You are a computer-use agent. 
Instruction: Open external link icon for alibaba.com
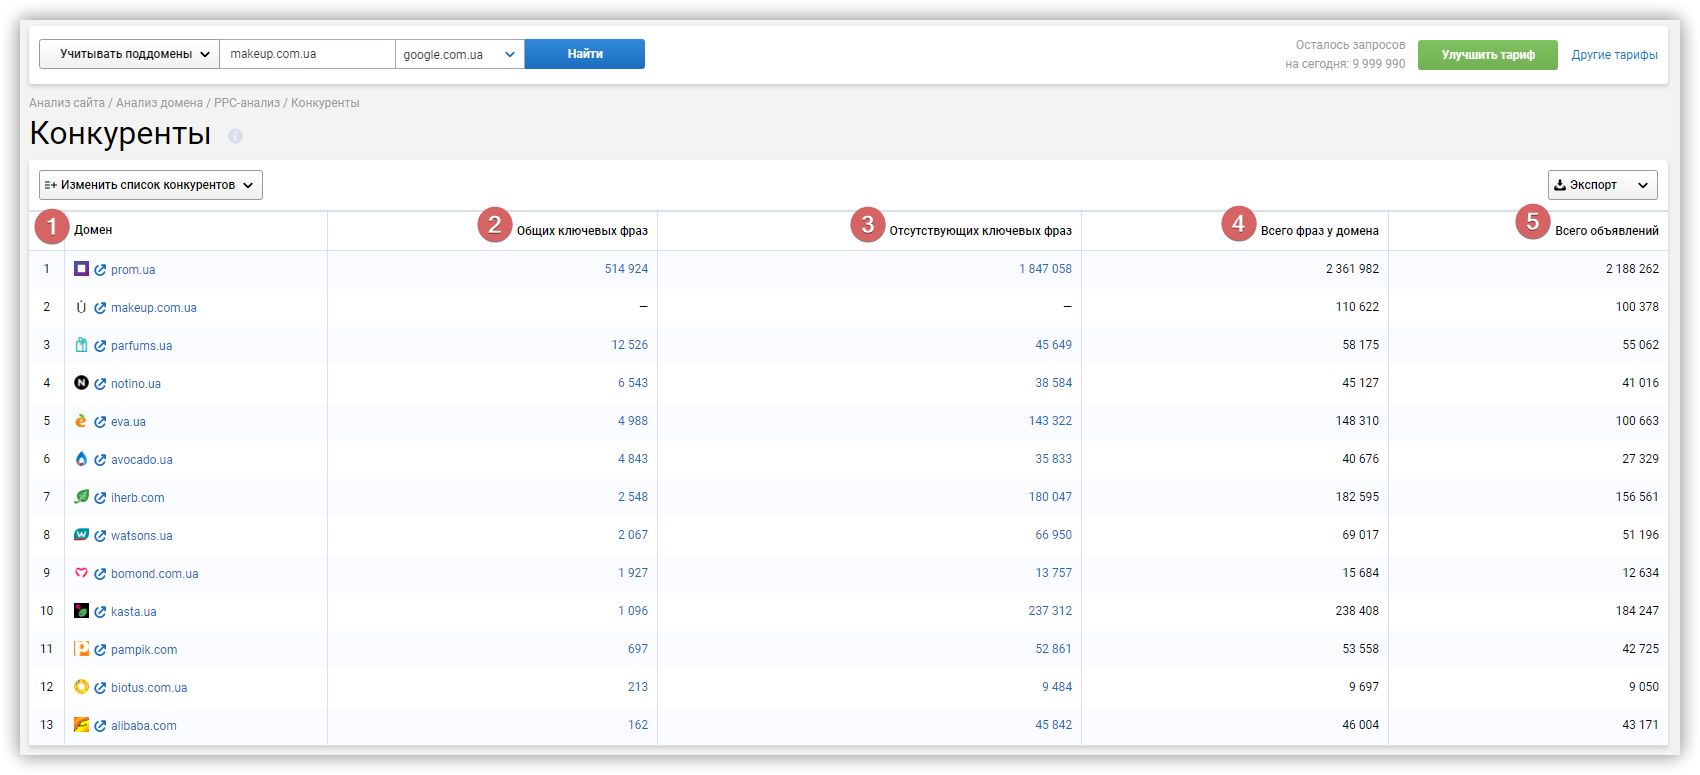coord(100,726)
